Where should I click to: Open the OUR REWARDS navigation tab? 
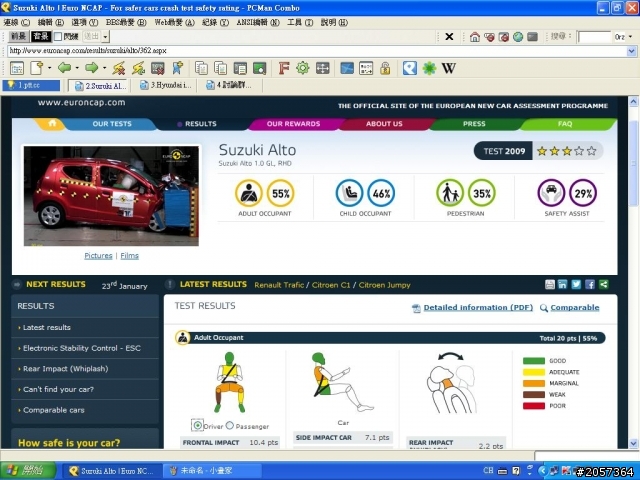point(293,124)
